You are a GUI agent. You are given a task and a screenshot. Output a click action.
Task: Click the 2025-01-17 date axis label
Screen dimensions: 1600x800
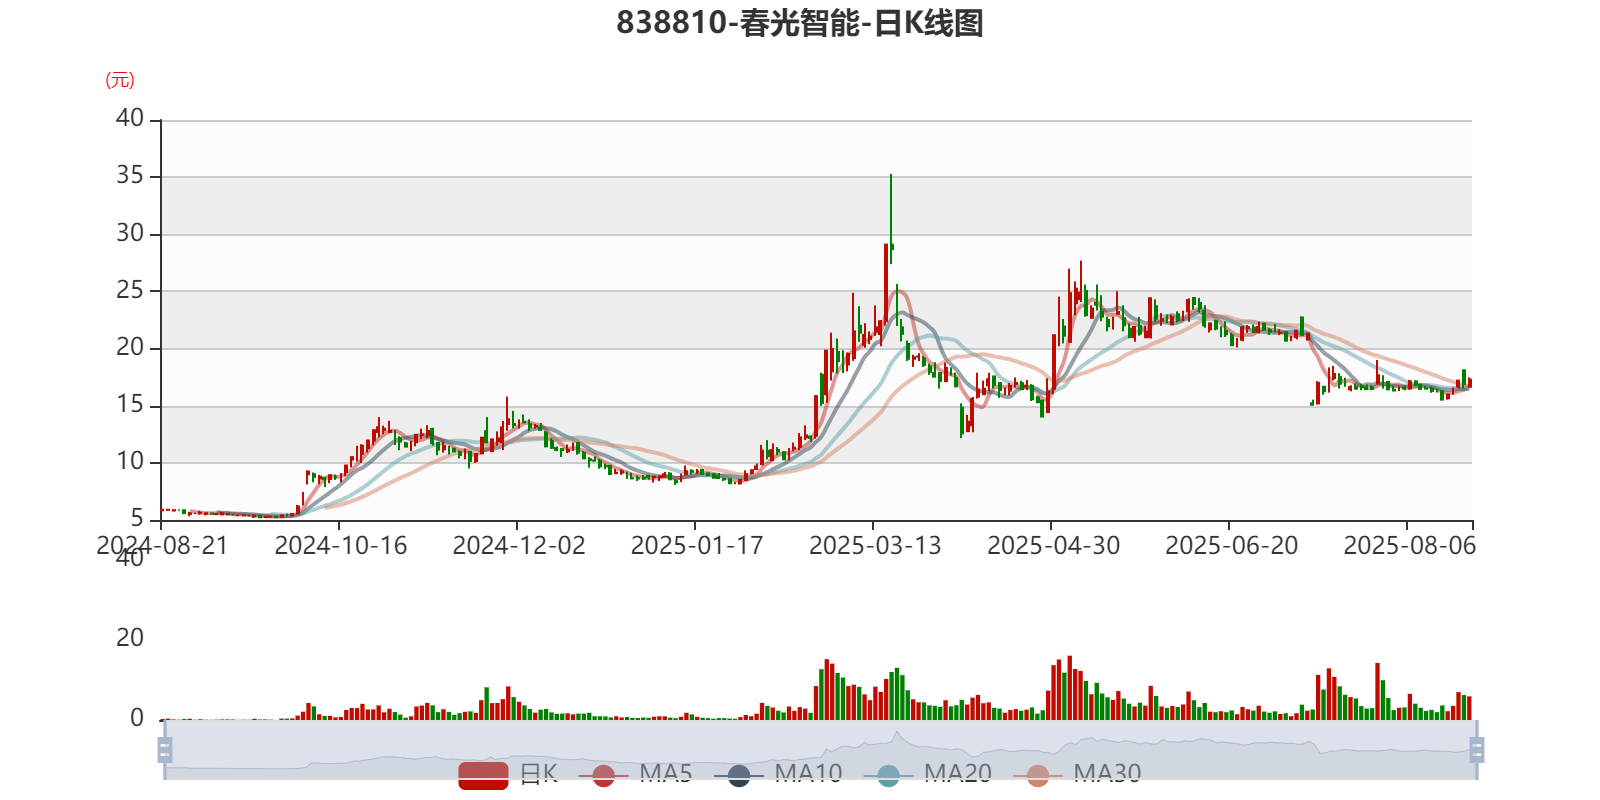point(696,545)
